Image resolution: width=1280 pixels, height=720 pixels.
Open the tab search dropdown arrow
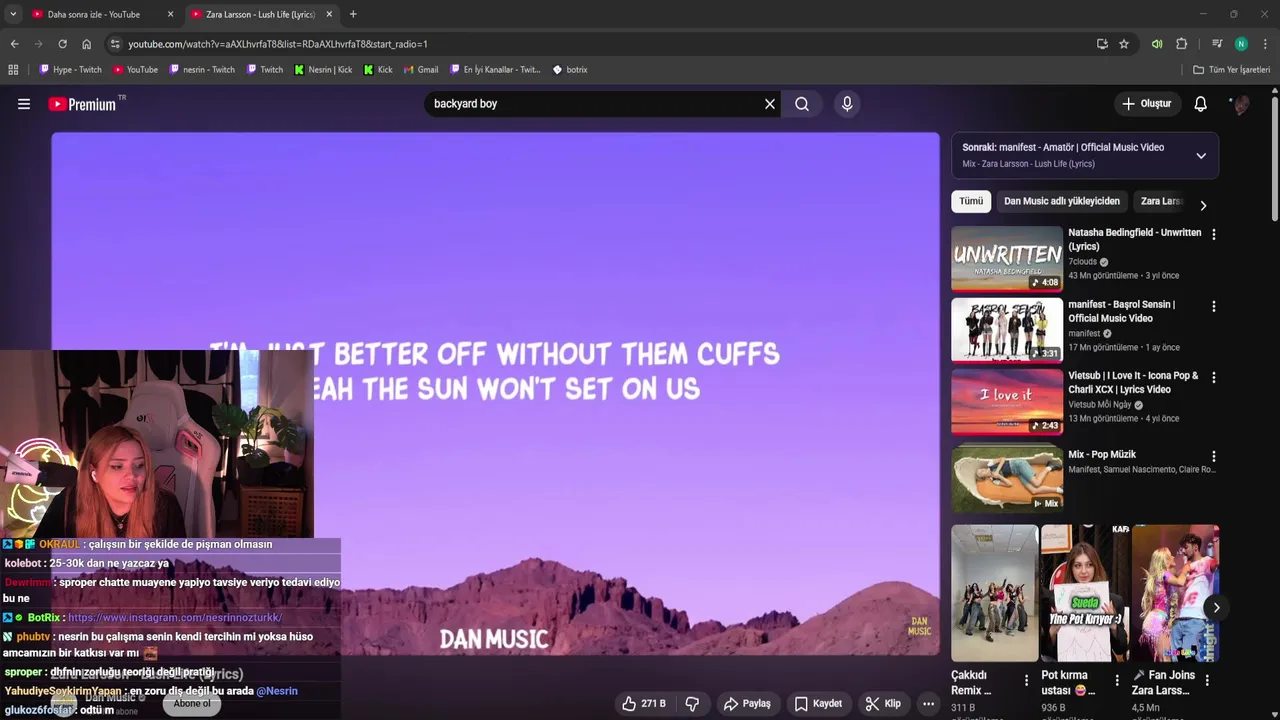[x=12, y=14]
